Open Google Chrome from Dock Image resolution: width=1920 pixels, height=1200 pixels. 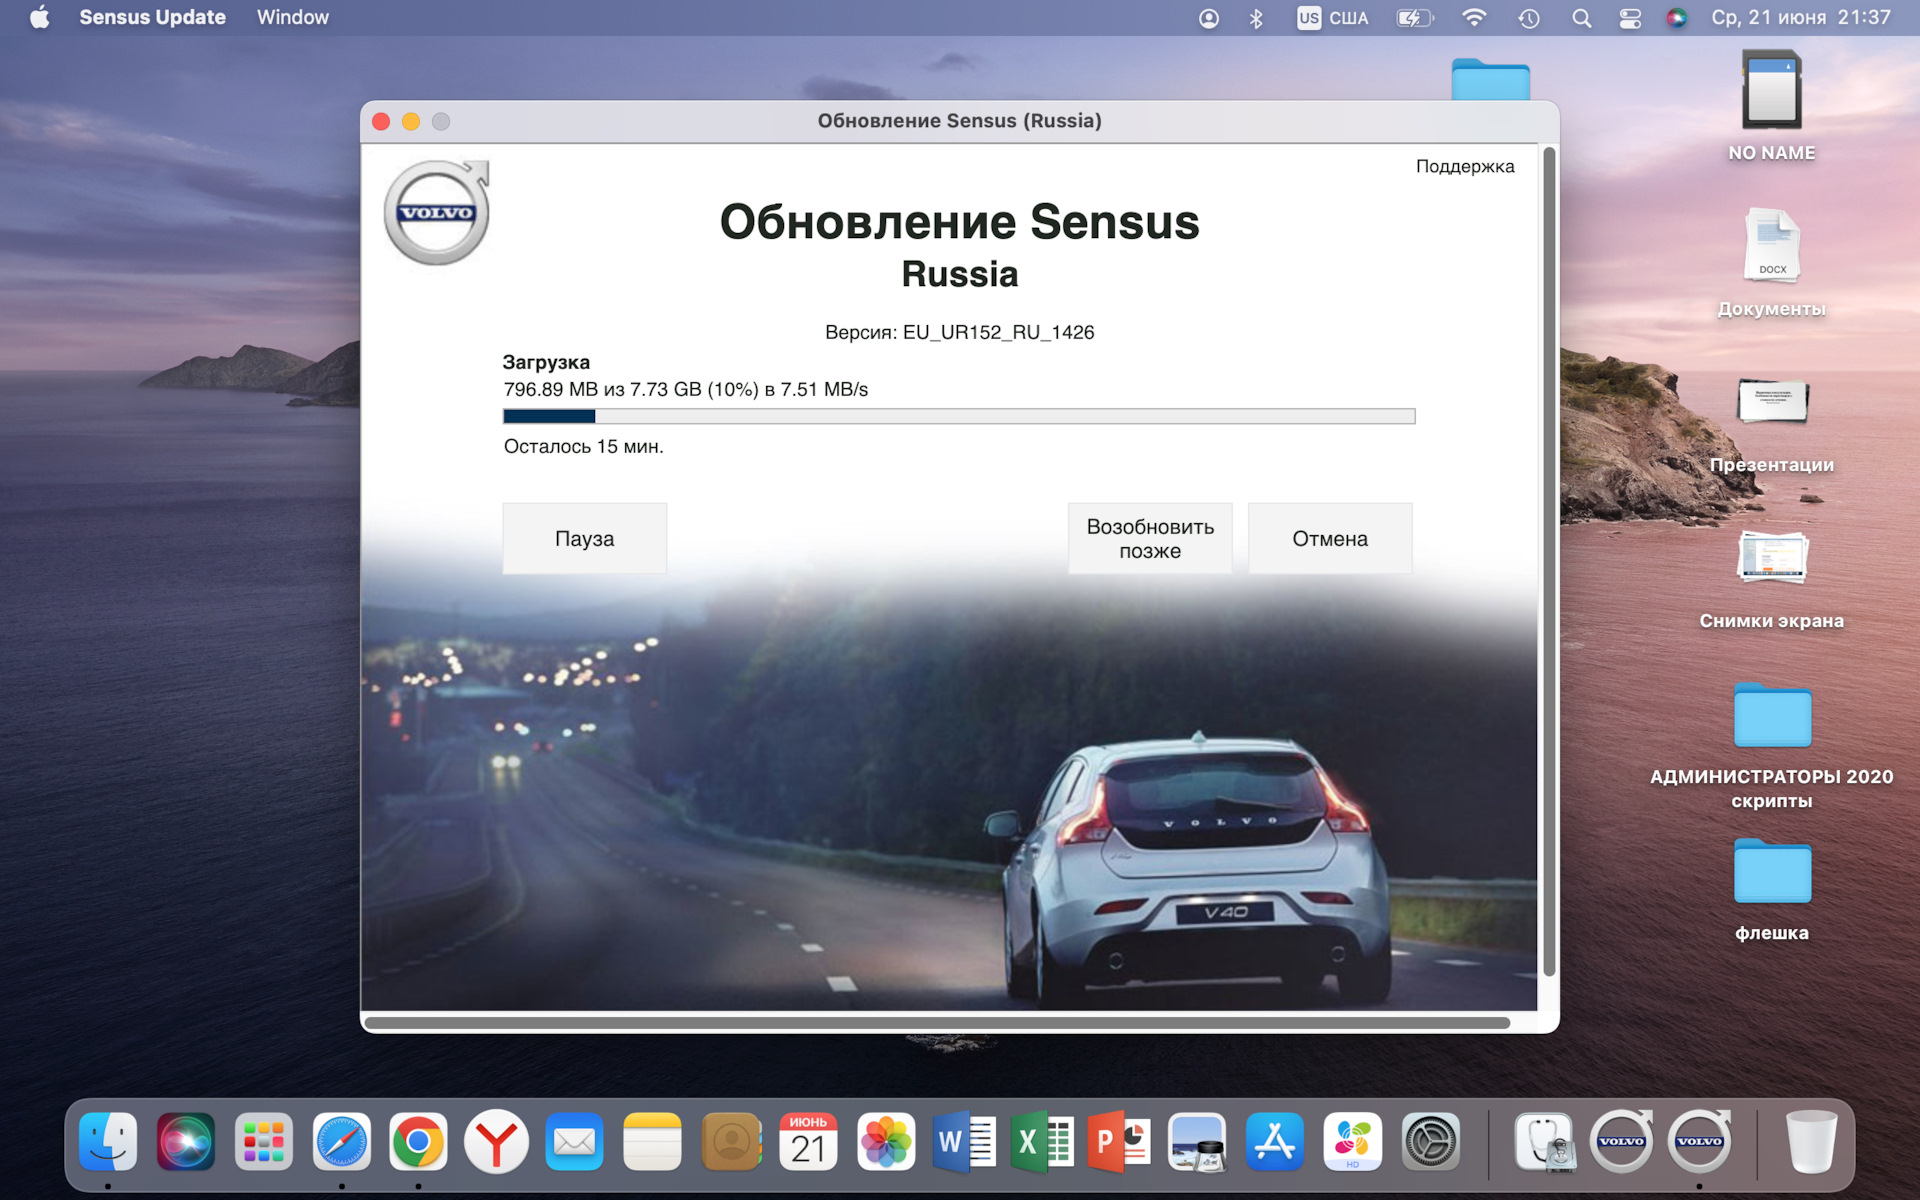418,1141
